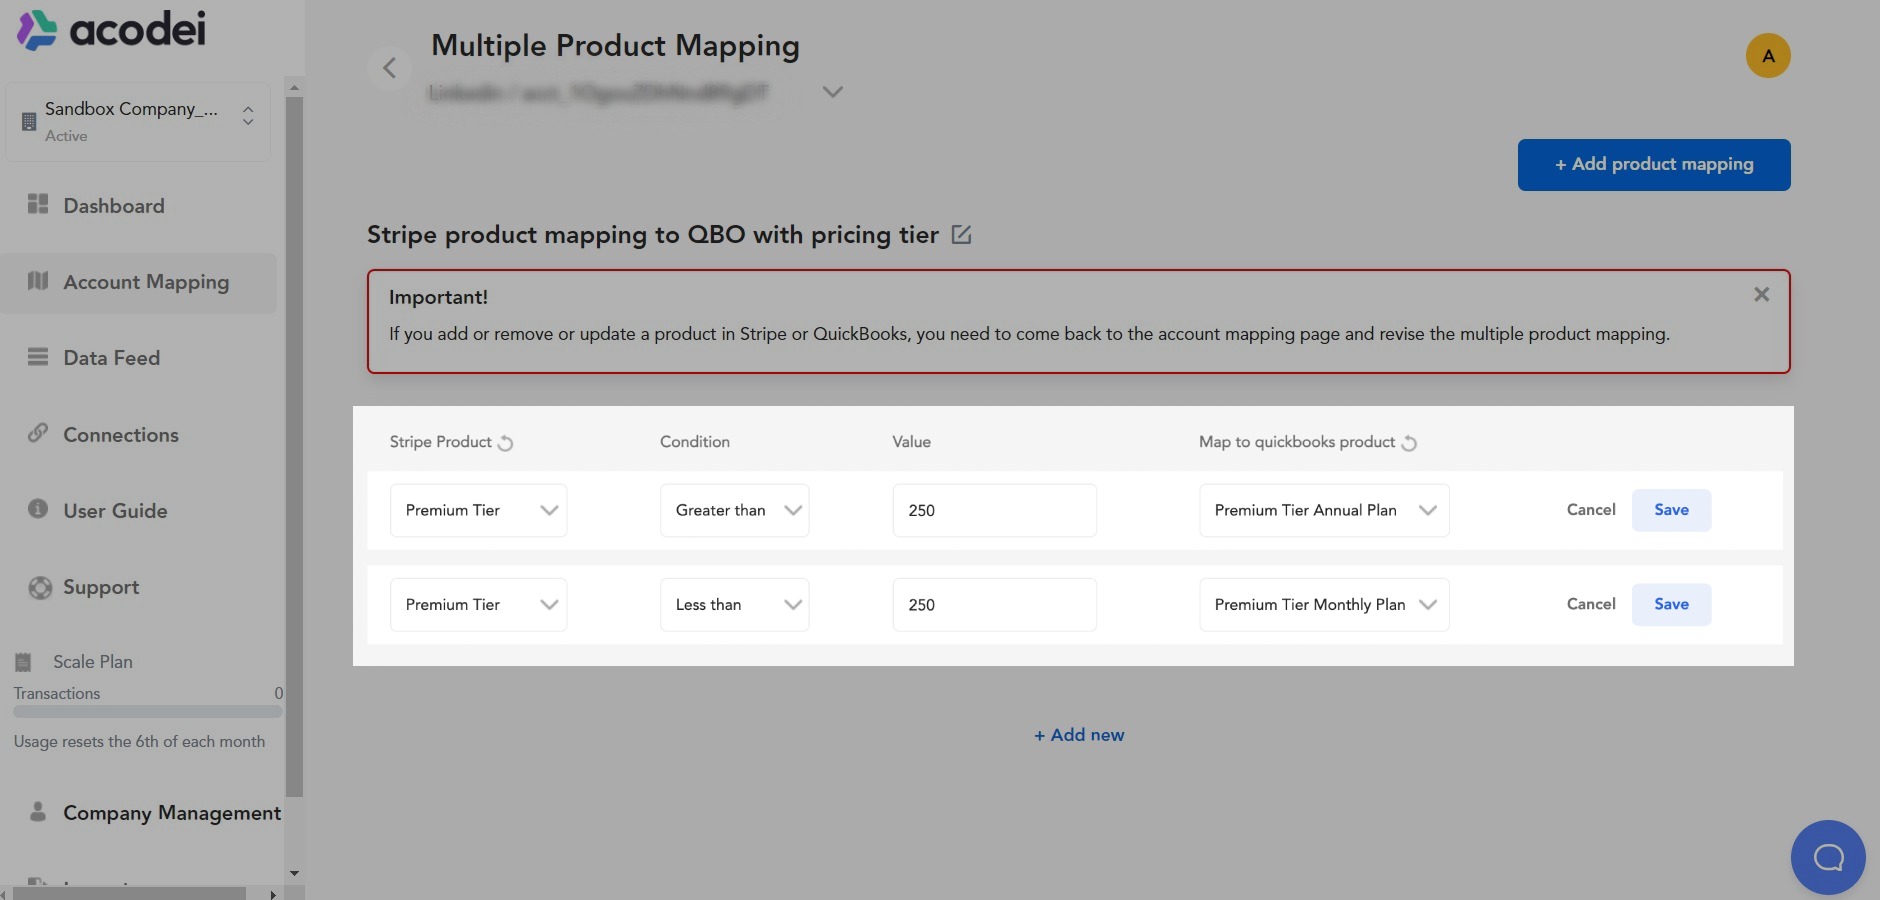The width and height of the screenshot is (1880, 900).
Task: Click the Add new link
Action: pyautogui.click(x=1079, y=735)
